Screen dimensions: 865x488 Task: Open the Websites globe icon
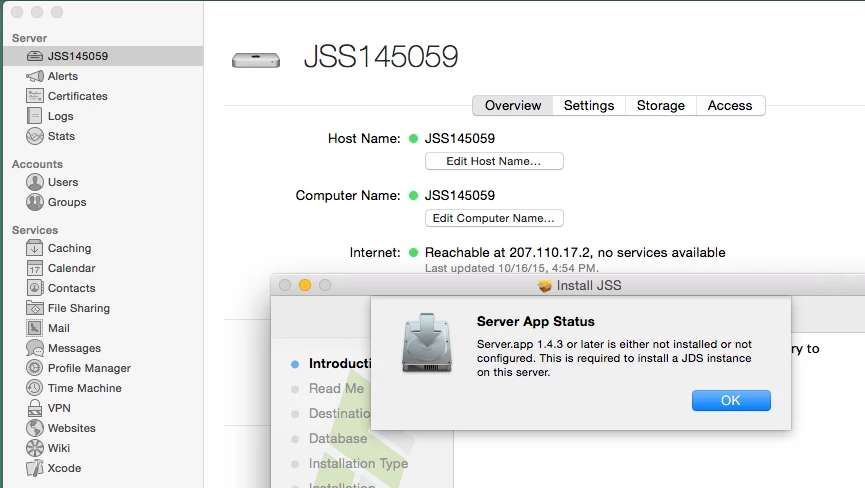[x=34, y=428]
